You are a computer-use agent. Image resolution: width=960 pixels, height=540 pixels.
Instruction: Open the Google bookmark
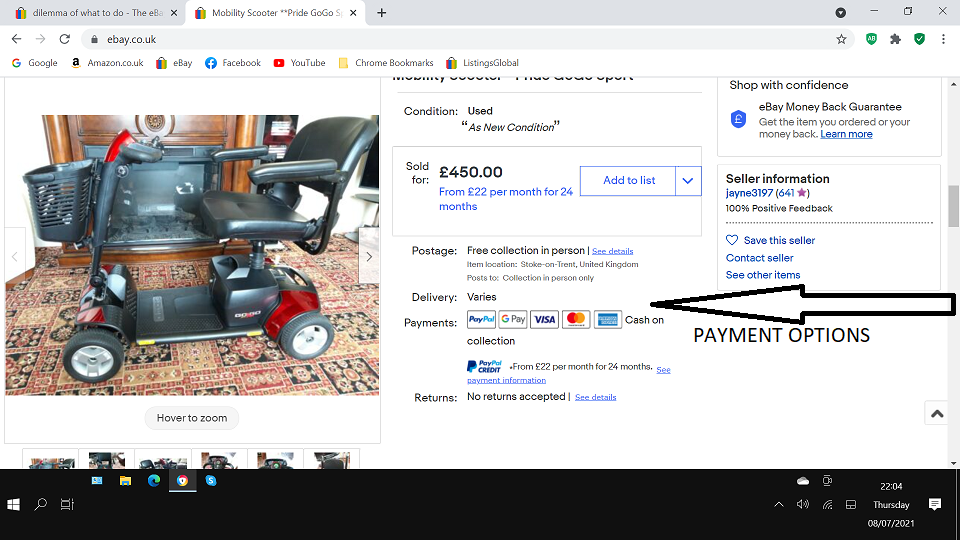pyautogui.click(x=34, y=63)
